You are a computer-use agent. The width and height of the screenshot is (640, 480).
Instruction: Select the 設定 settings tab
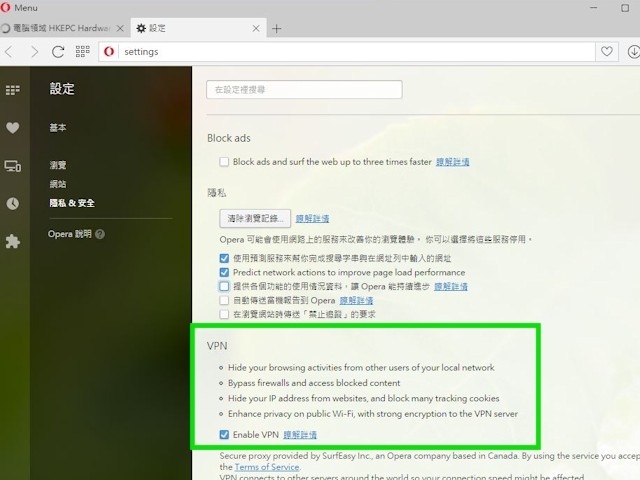tap(198, 28)
